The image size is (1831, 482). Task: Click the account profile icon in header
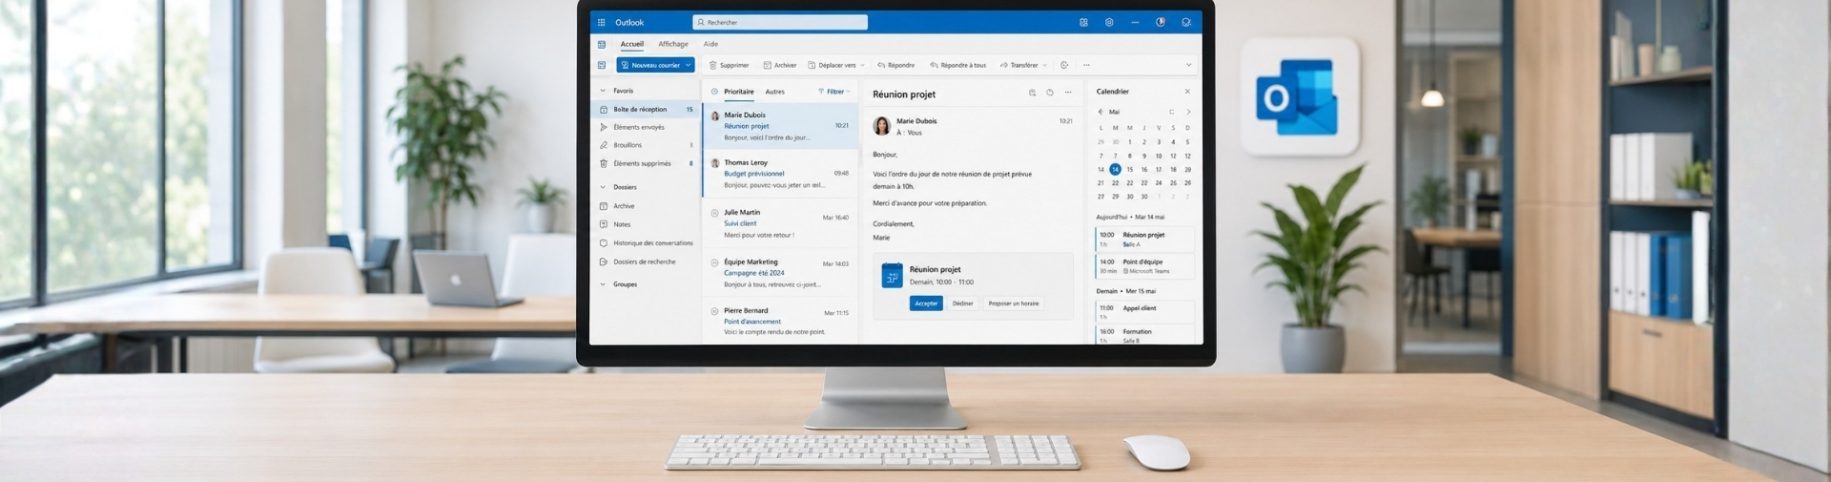[x=1186, y=22]
